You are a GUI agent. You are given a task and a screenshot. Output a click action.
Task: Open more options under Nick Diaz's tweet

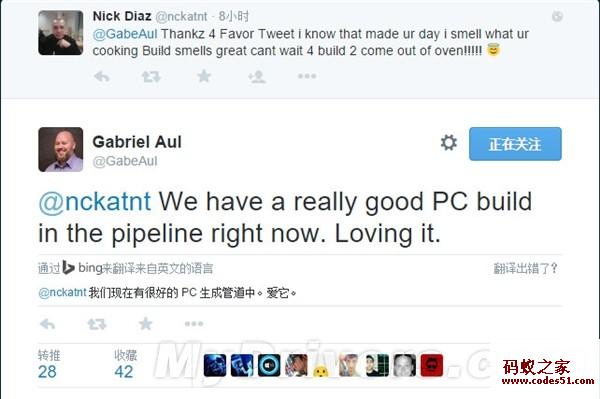(x=307, y=76)
